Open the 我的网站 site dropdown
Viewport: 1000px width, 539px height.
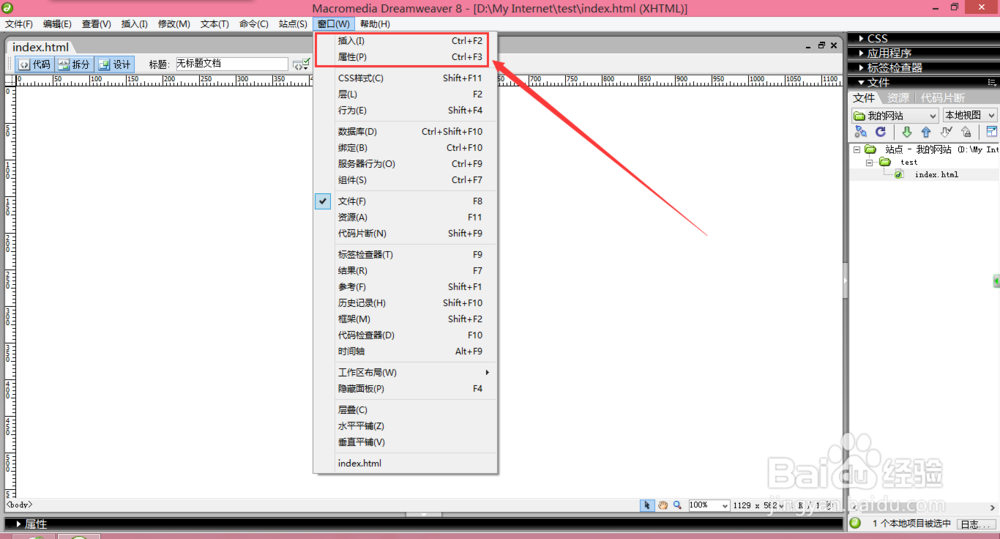[x=895, y=115]
